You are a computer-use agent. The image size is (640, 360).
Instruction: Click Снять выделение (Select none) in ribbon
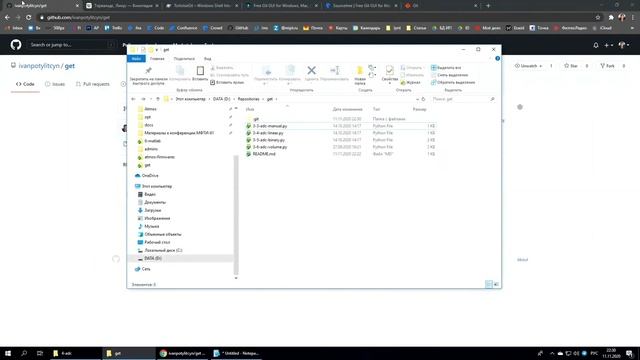[x=449, y=75]
